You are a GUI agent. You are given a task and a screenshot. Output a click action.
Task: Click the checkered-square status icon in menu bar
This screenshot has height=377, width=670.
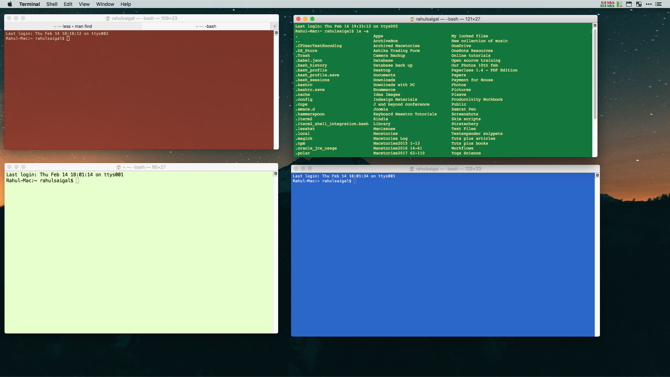pyautogui.click(x=639, y=4)
